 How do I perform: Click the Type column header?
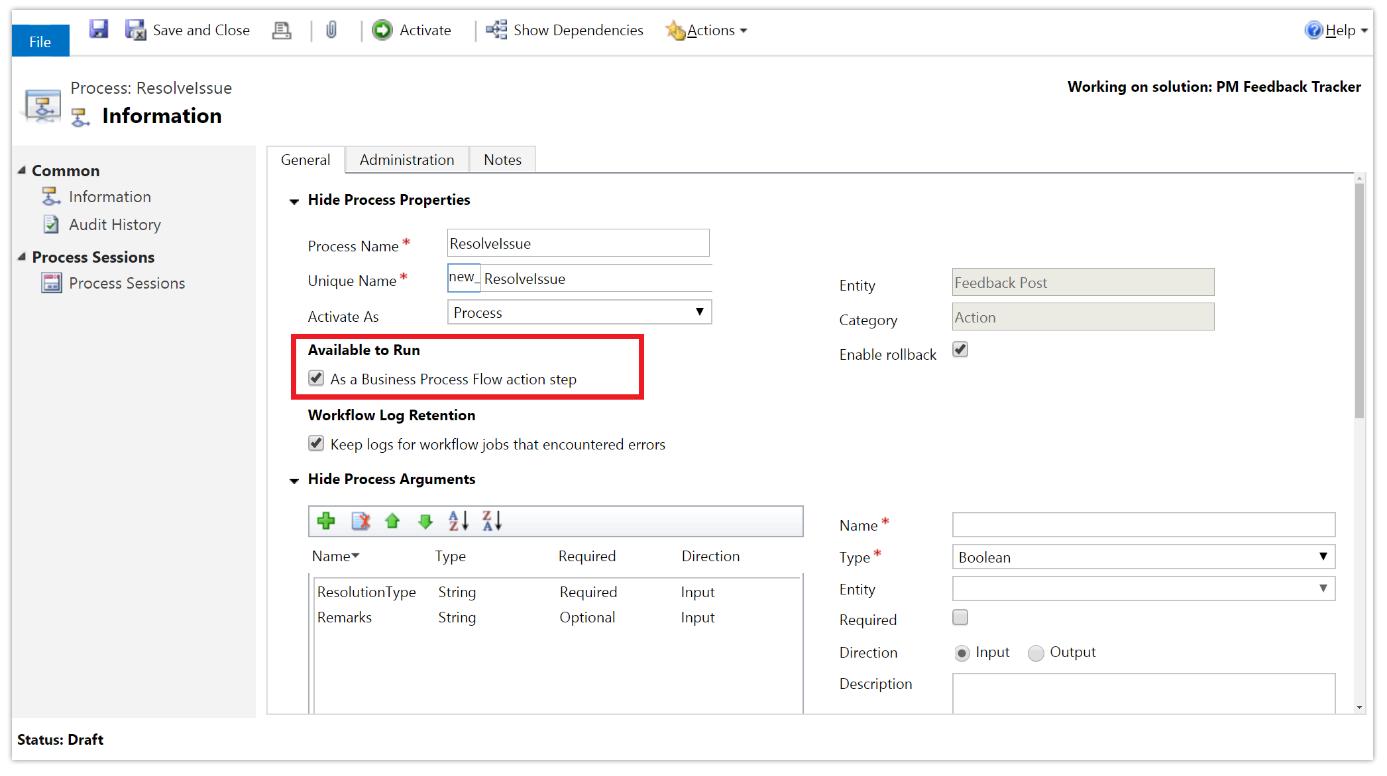[x=450, y=556]
